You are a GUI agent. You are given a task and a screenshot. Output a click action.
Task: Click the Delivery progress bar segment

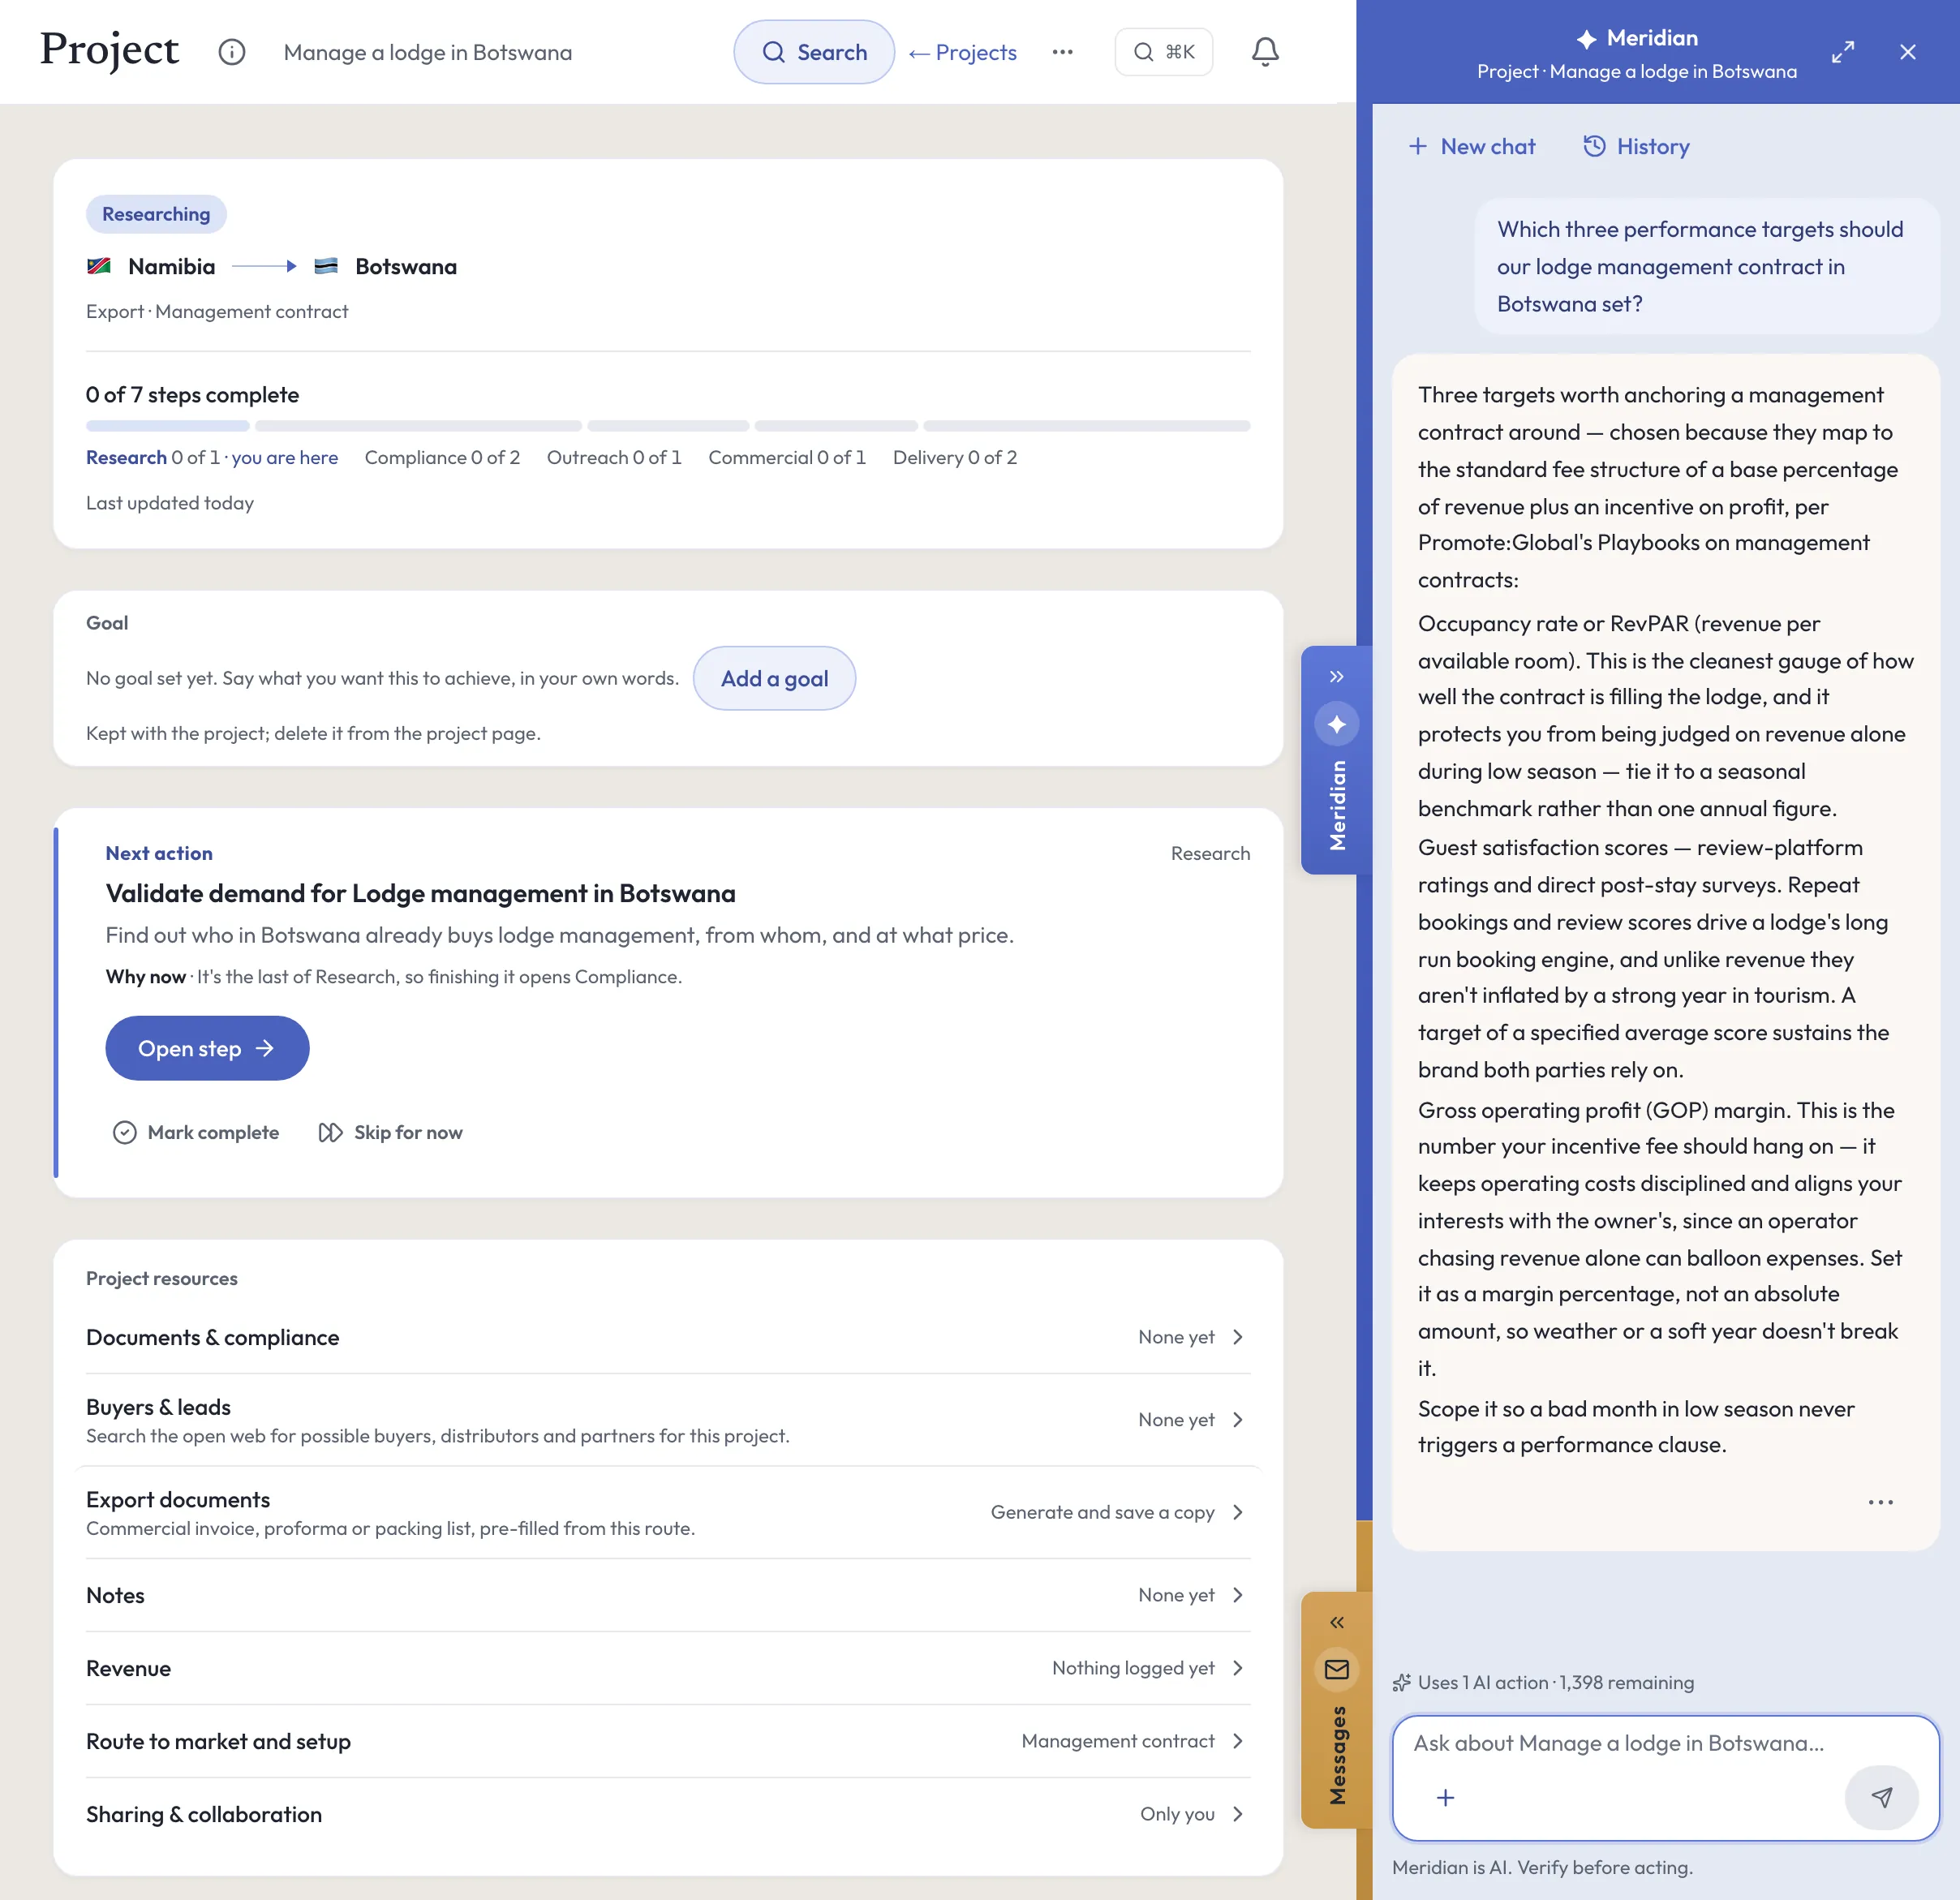(x=1086, y=426)
